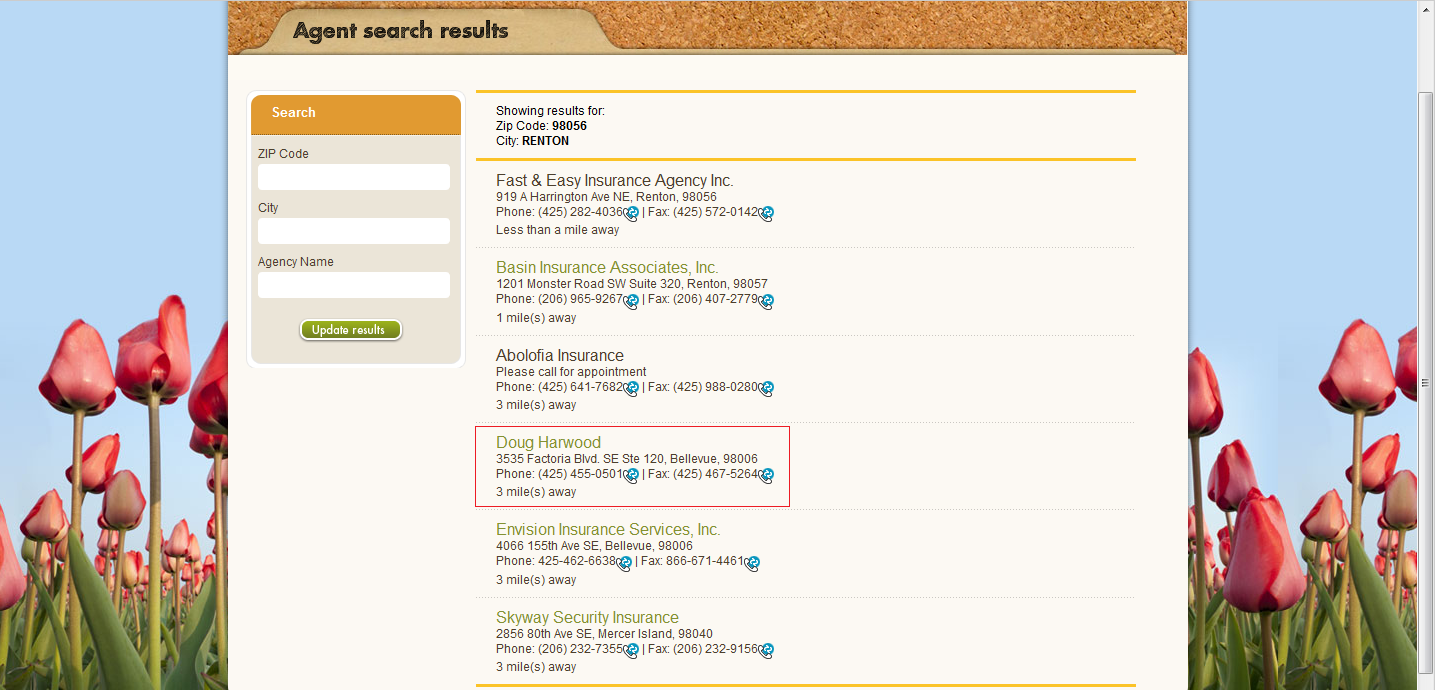Click 'Less than a mile away' text
The width and height of the screenshot is (1439, 690).
(558, 230)
